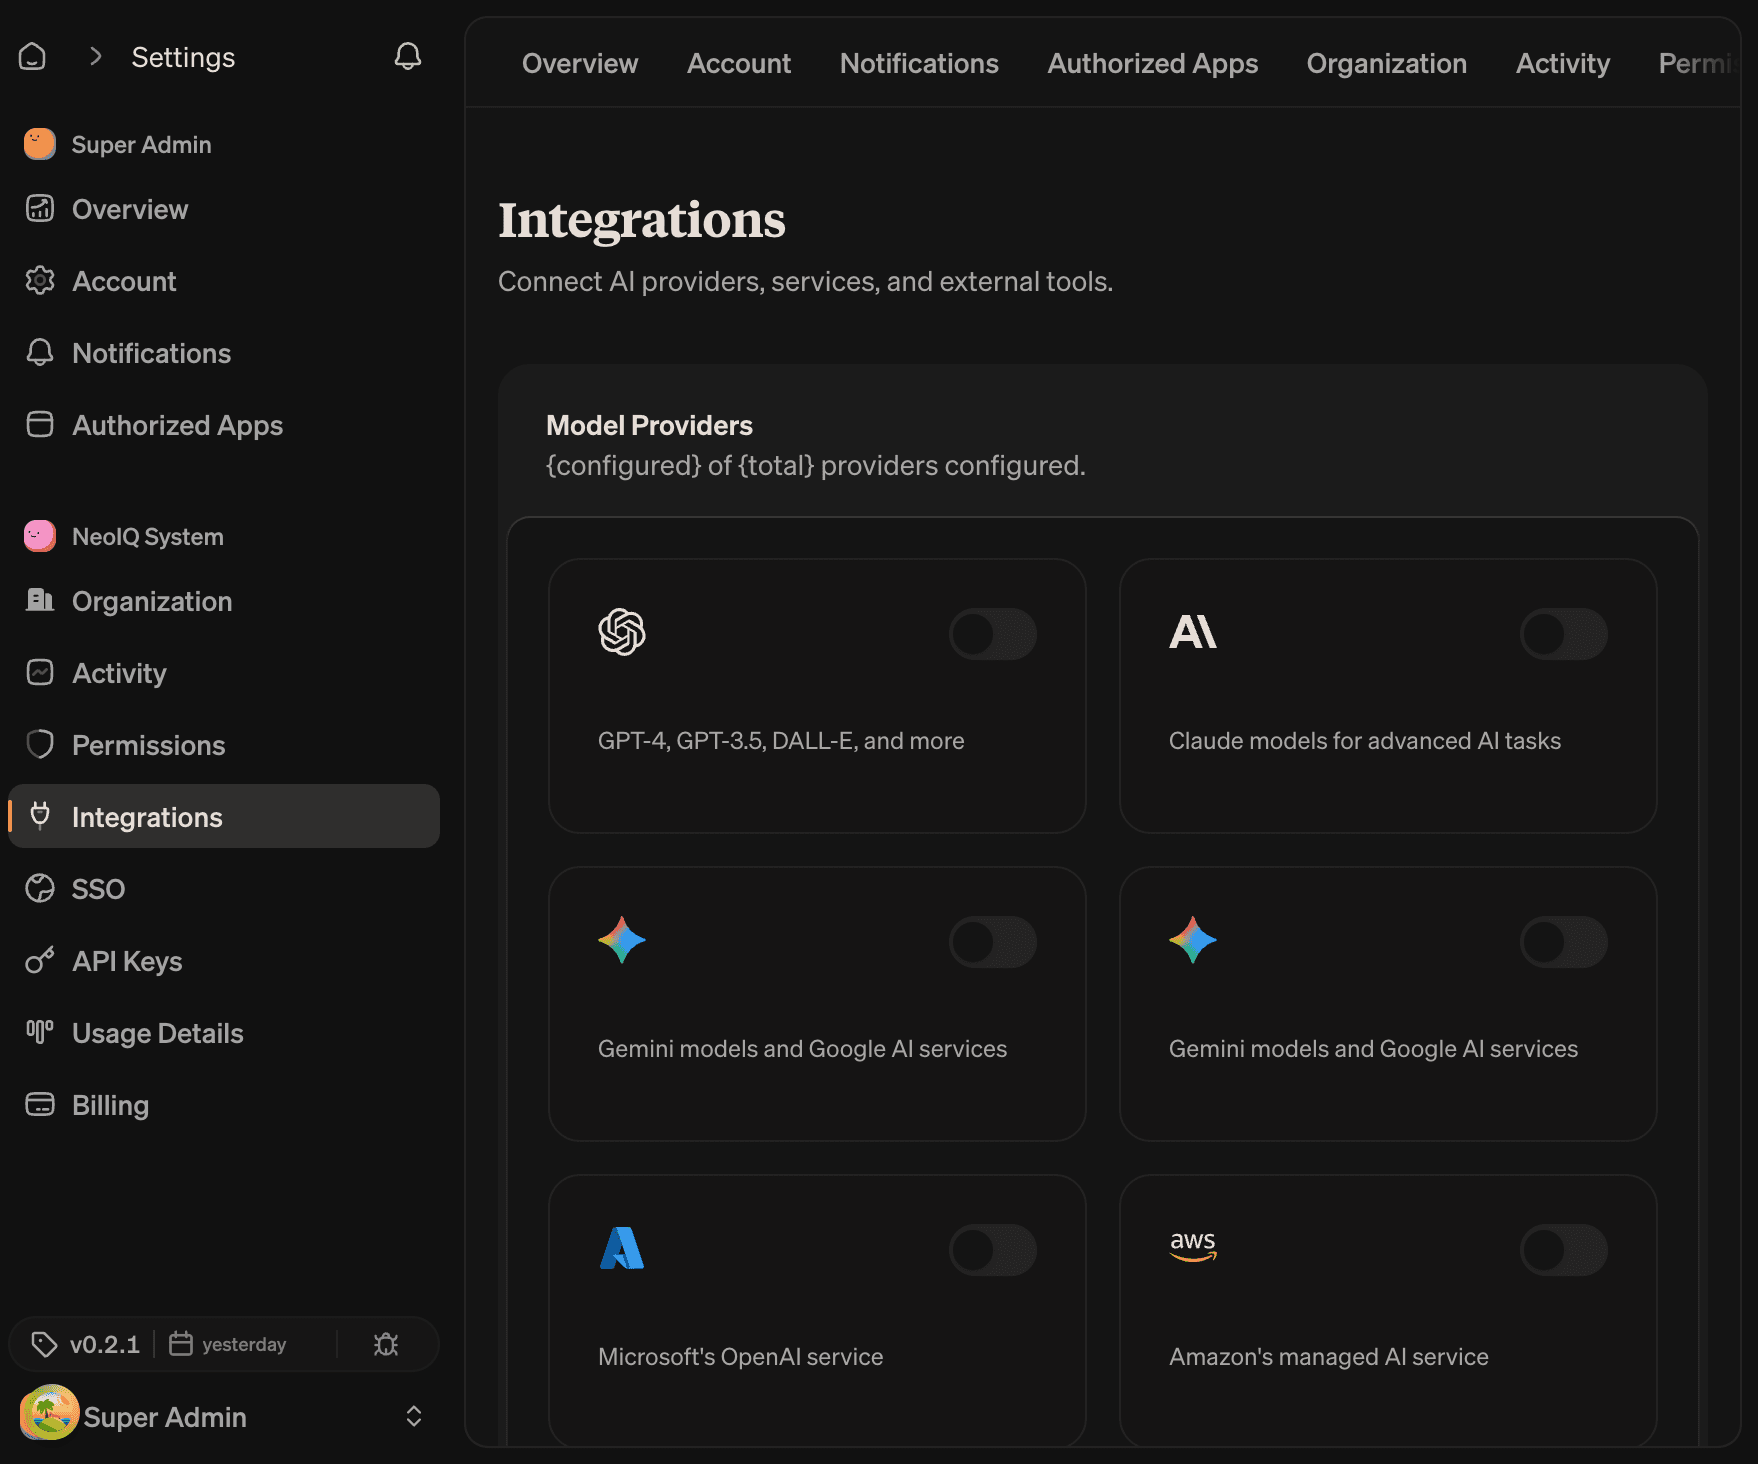Go to Overview in the sidebar
The image size is (1758, 1464).
(224, 209)
